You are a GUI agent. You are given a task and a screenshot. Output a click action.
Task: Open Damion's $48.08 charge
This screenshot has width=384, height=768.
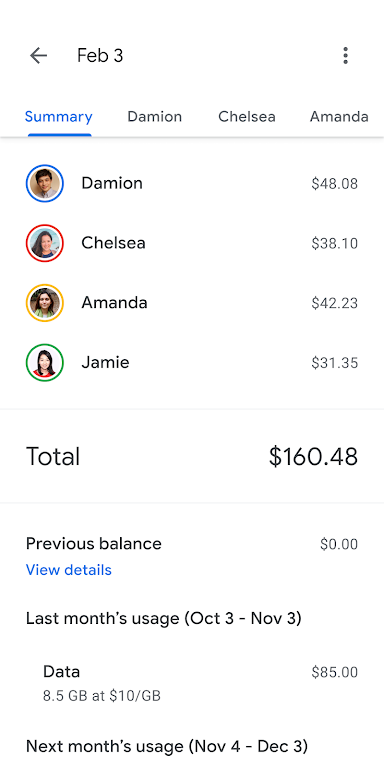(335, 184)
